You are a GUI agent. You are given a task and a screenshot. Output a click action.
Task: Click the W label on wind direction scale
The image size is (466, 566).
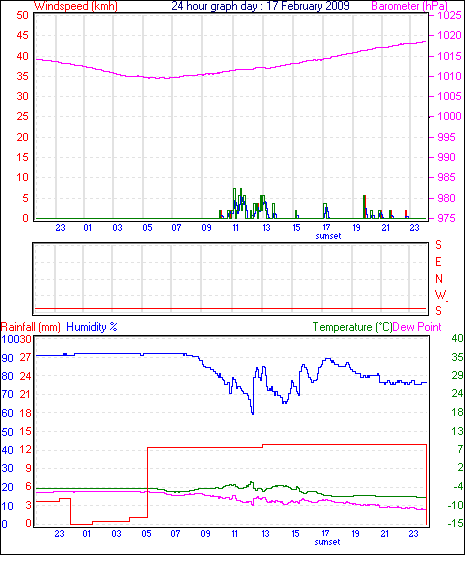coord(440,295)
